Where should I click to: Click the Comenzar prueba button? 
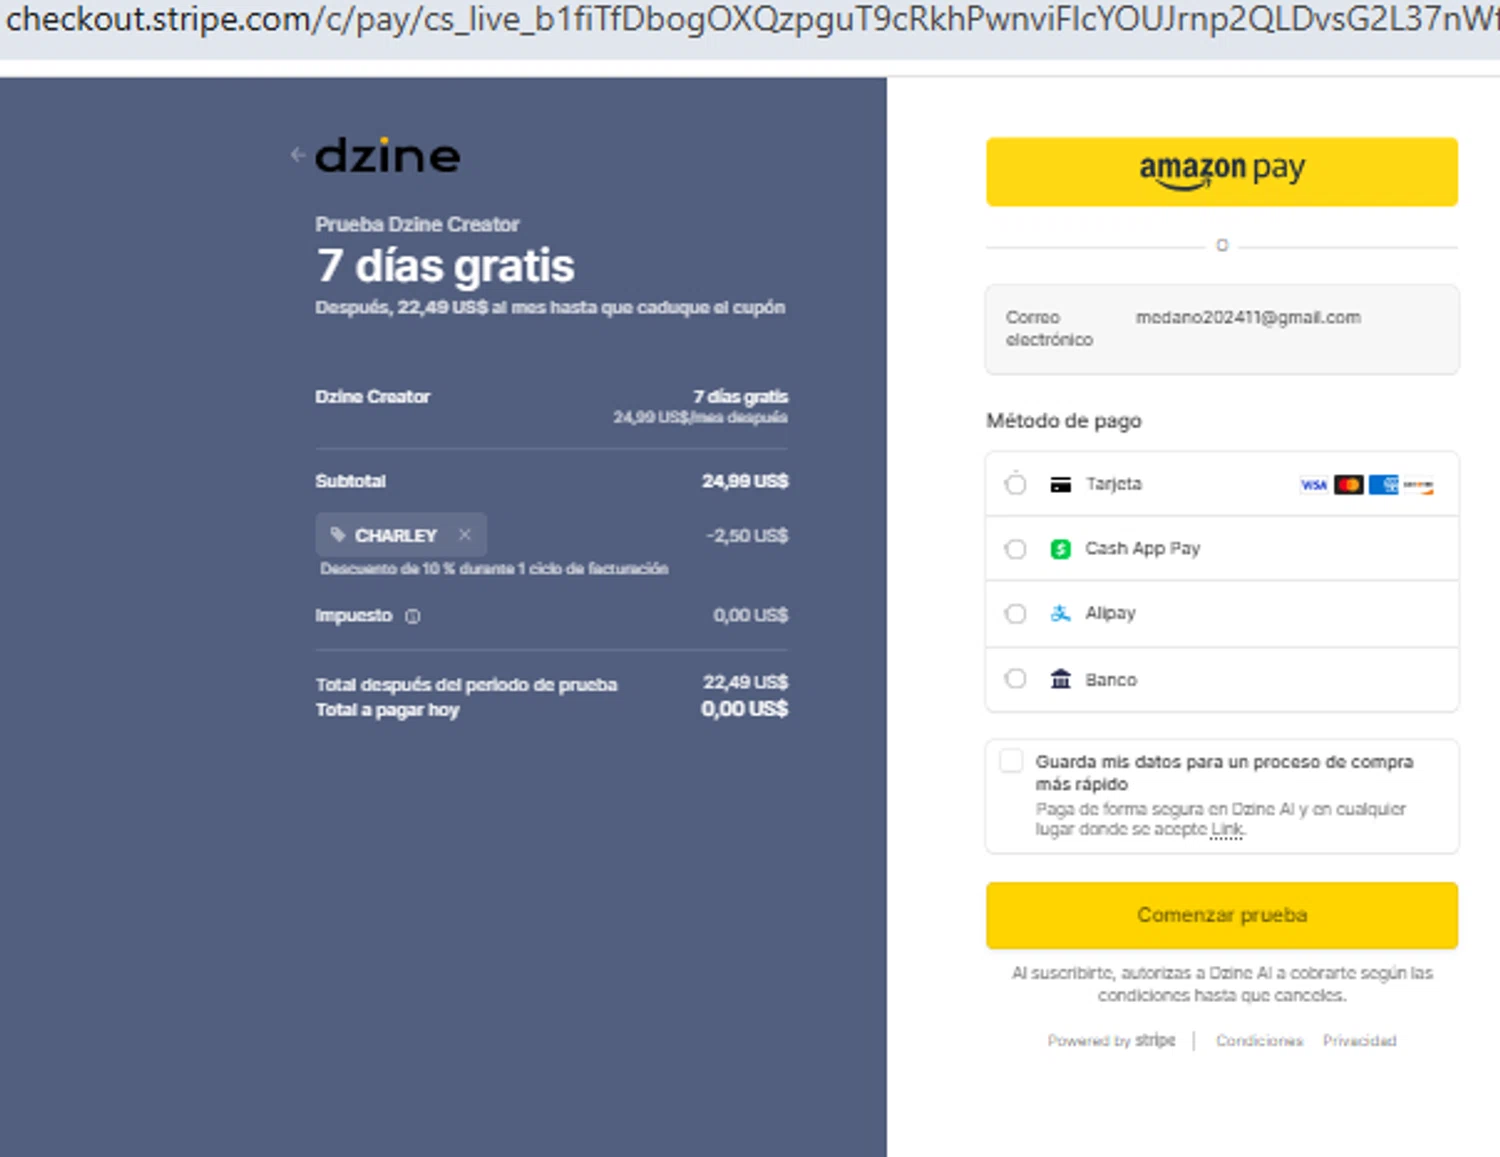1221,915
